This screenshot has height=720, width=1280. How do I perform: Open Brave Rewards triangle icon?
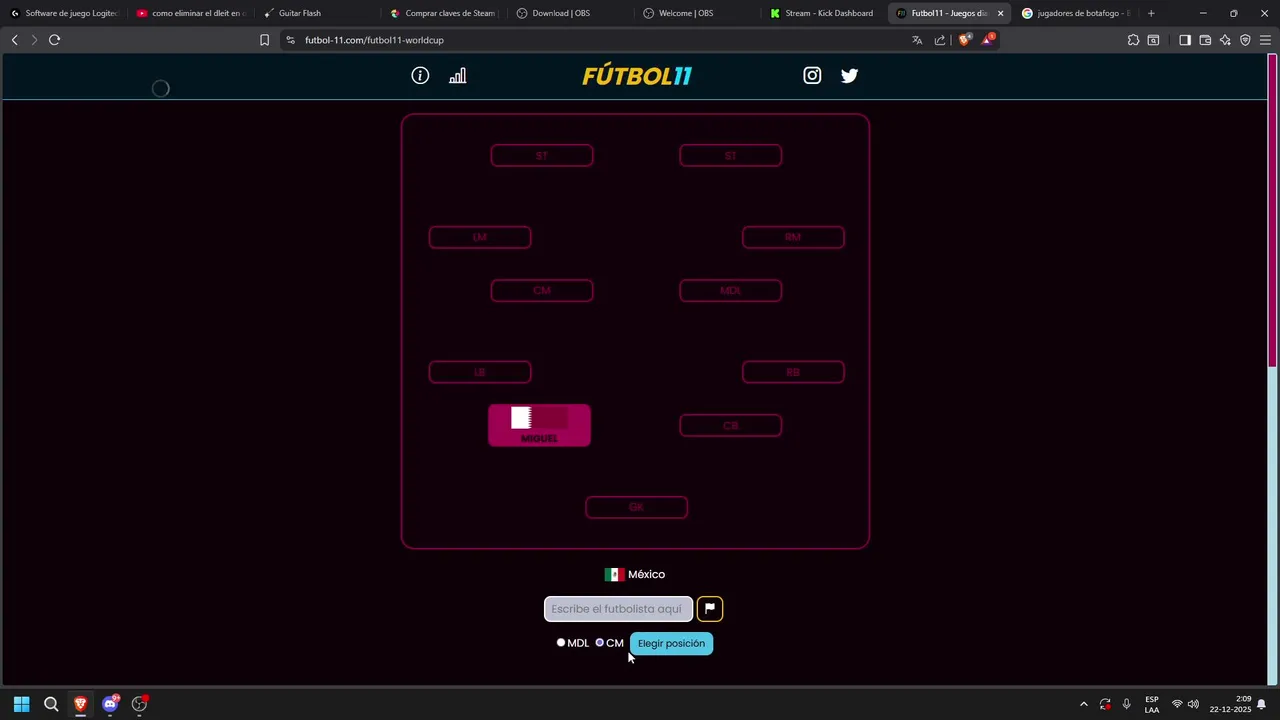[988, 40]
